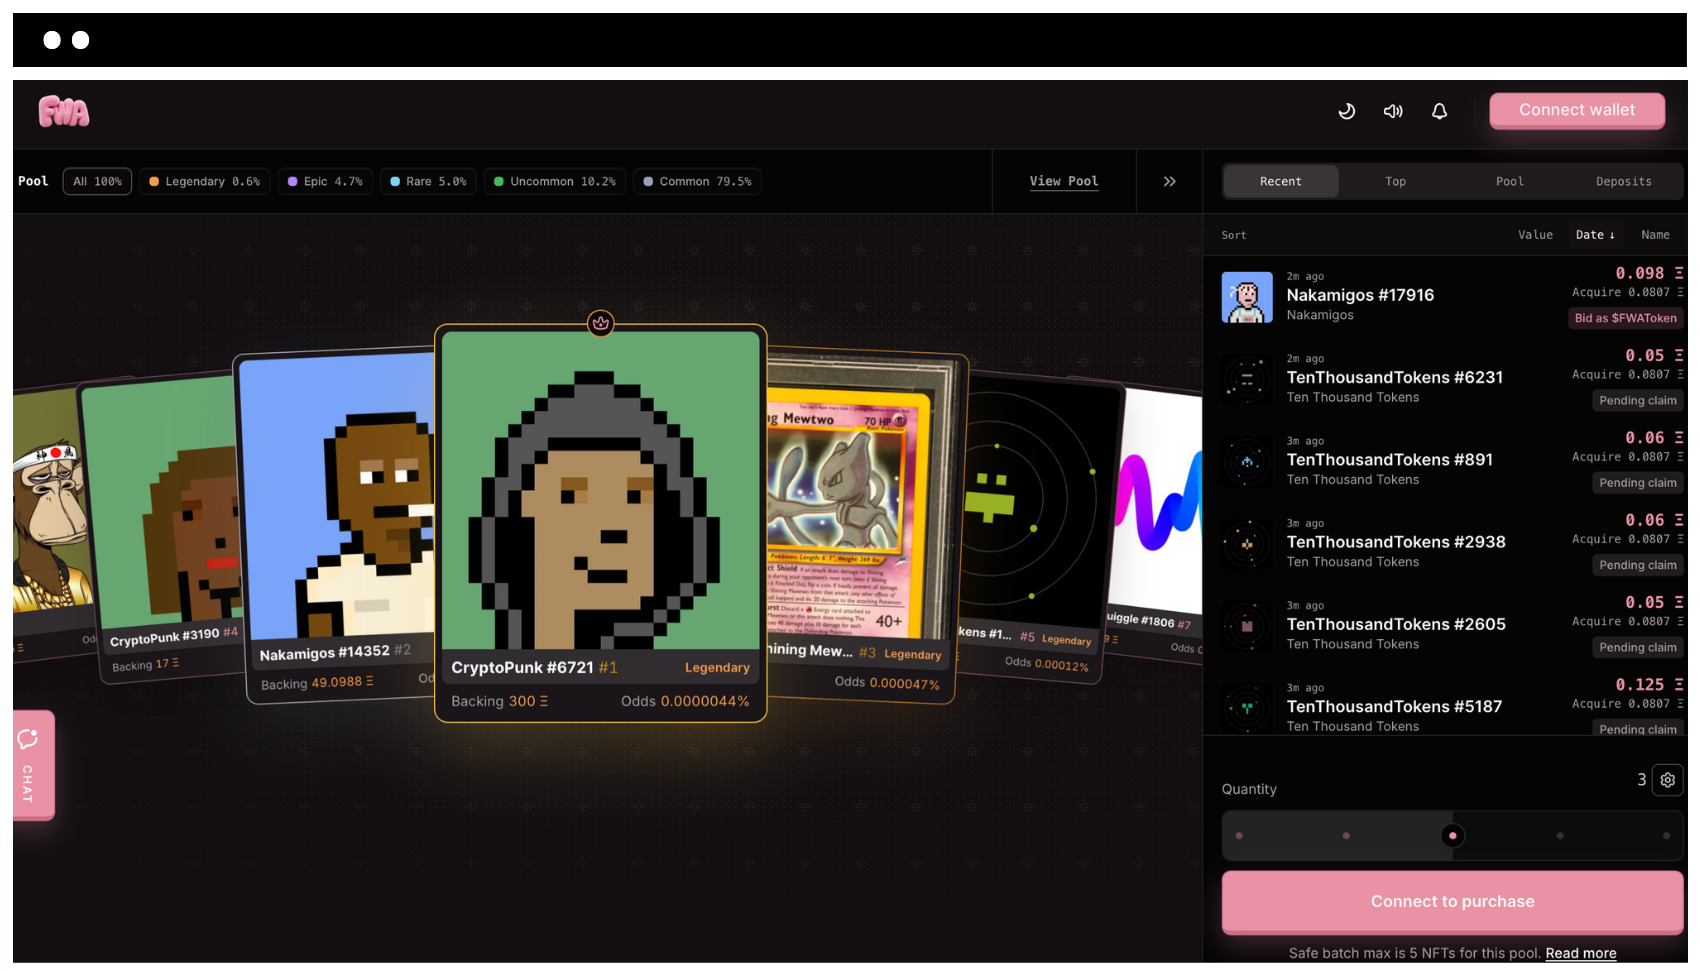Sort list by Date
Image resolution: width=1700 pixels, height=971 pixels.
click(x=1595, y=235)
